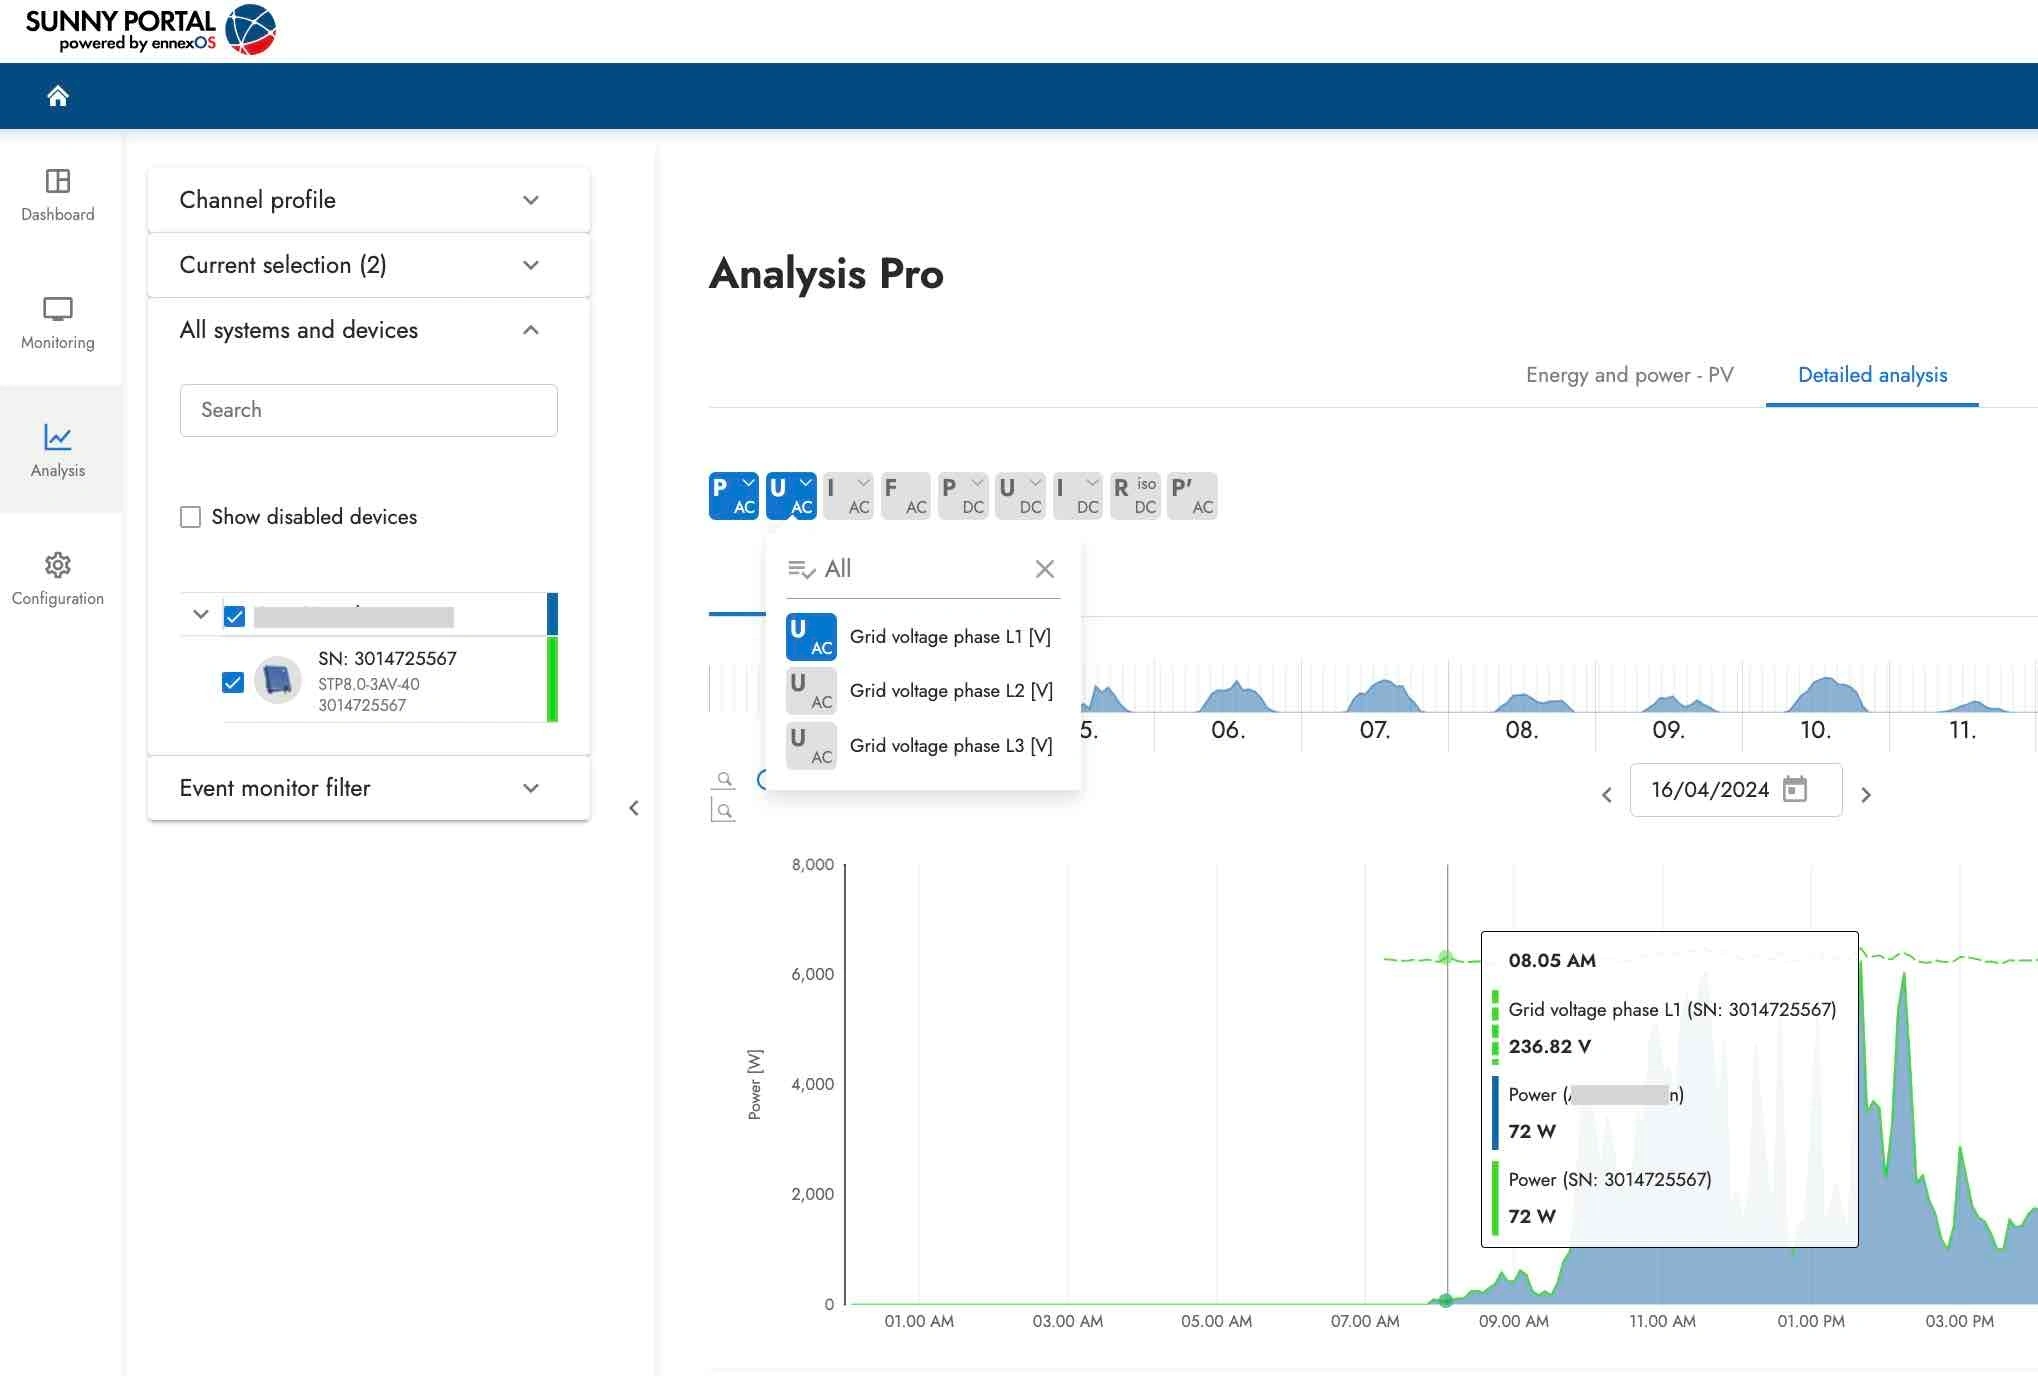Click the Search devices input field
Image resolution: width=2038 pixels, height=1376 pixels.
[x=368, y=410]
